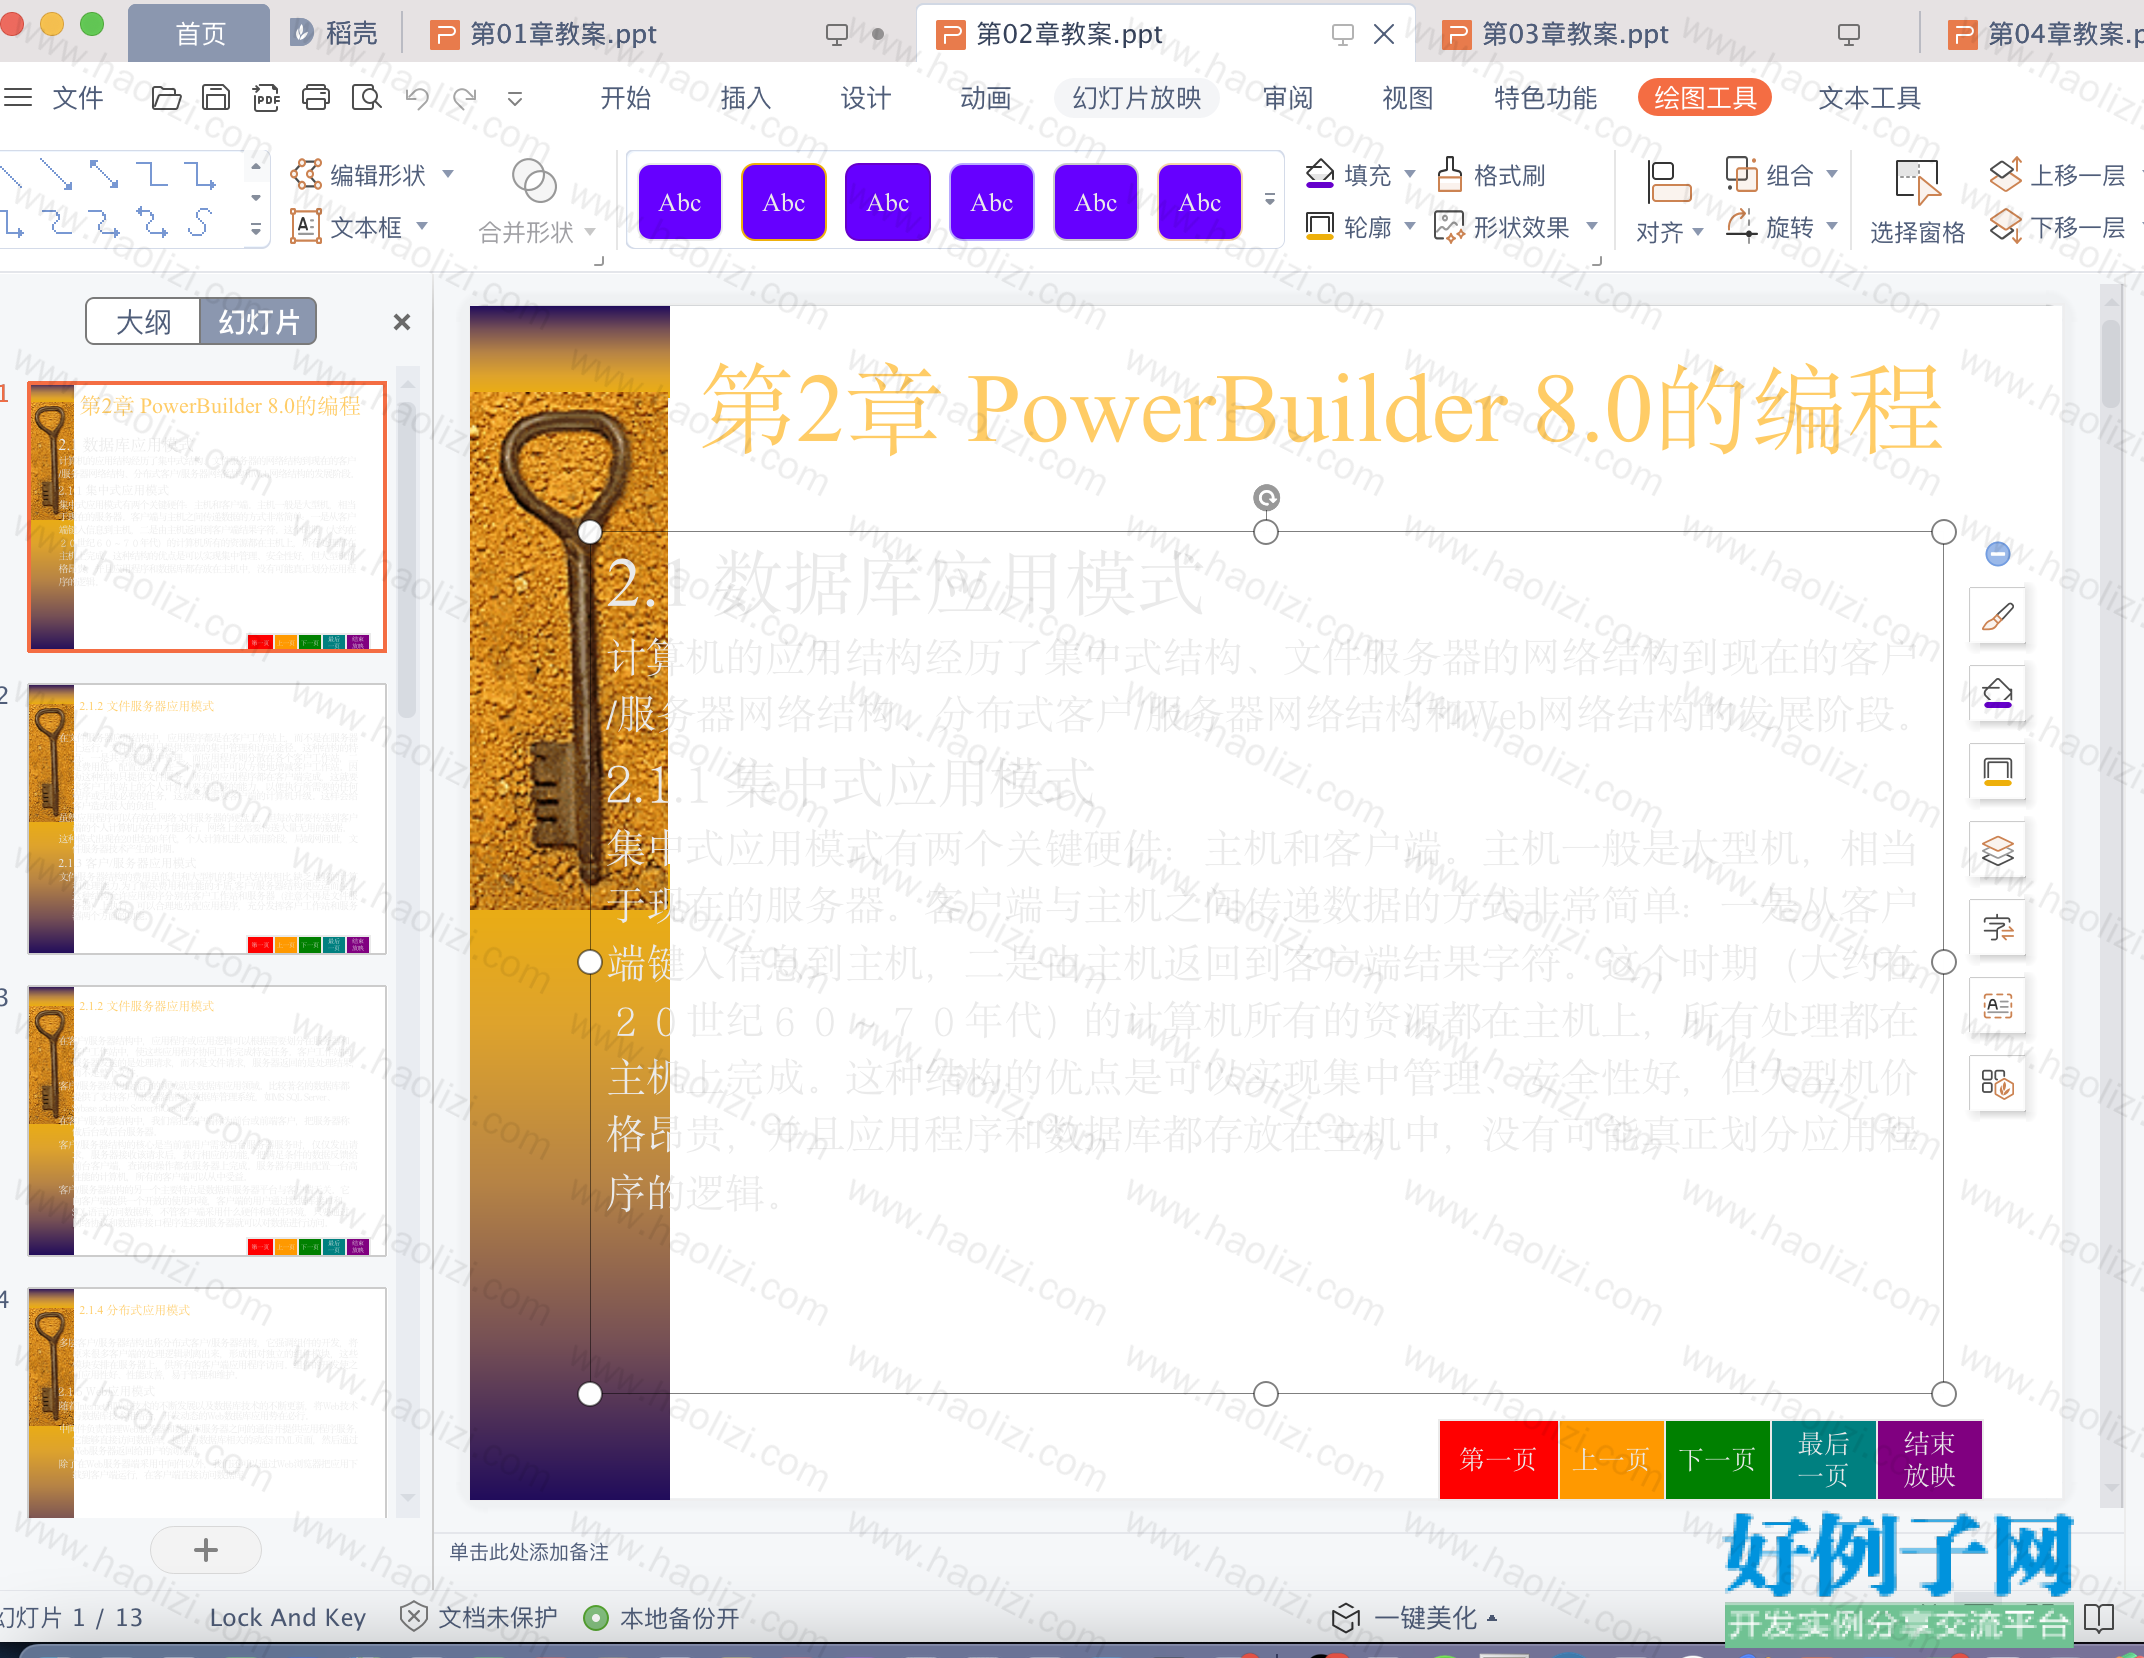
Task: Redo the last undone action
Action: click(465, 98)
